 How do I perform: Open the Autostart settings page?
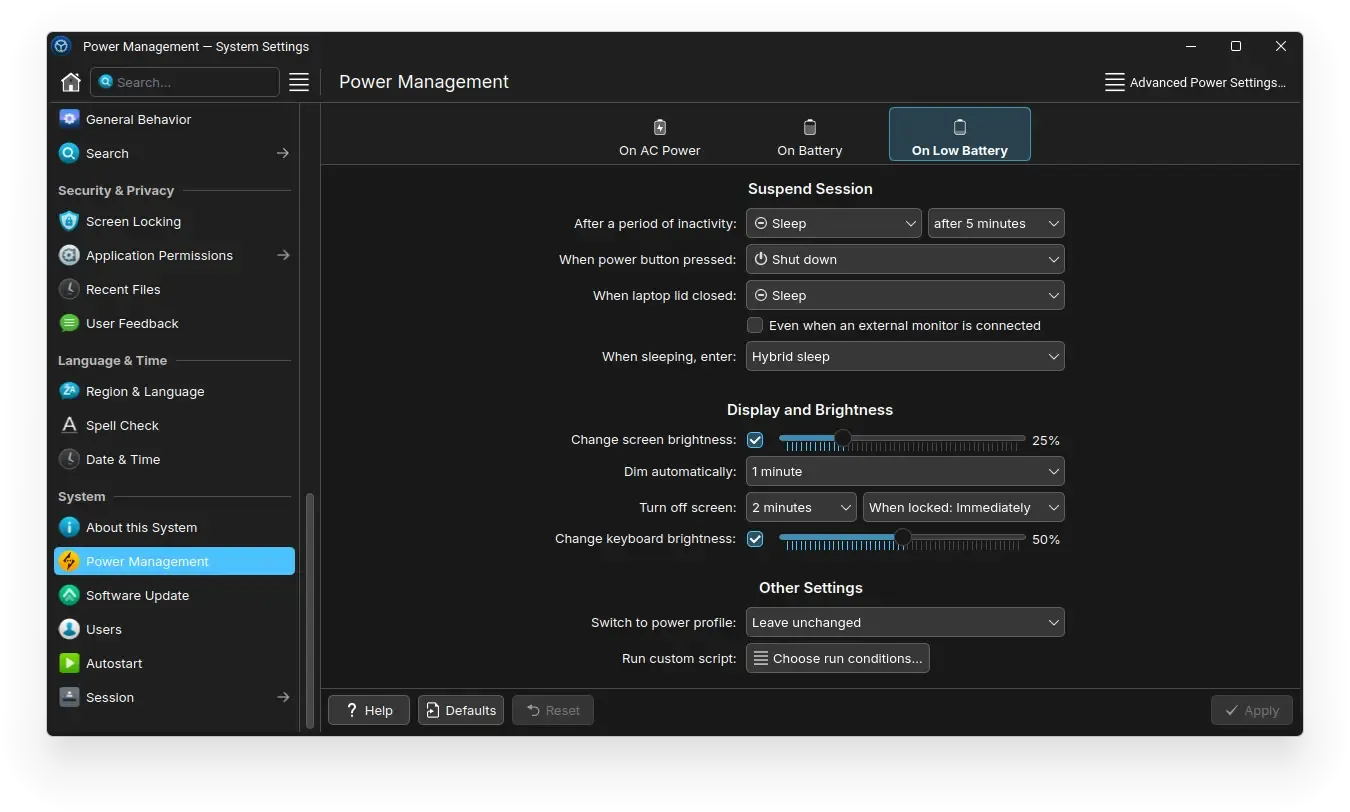174,663
